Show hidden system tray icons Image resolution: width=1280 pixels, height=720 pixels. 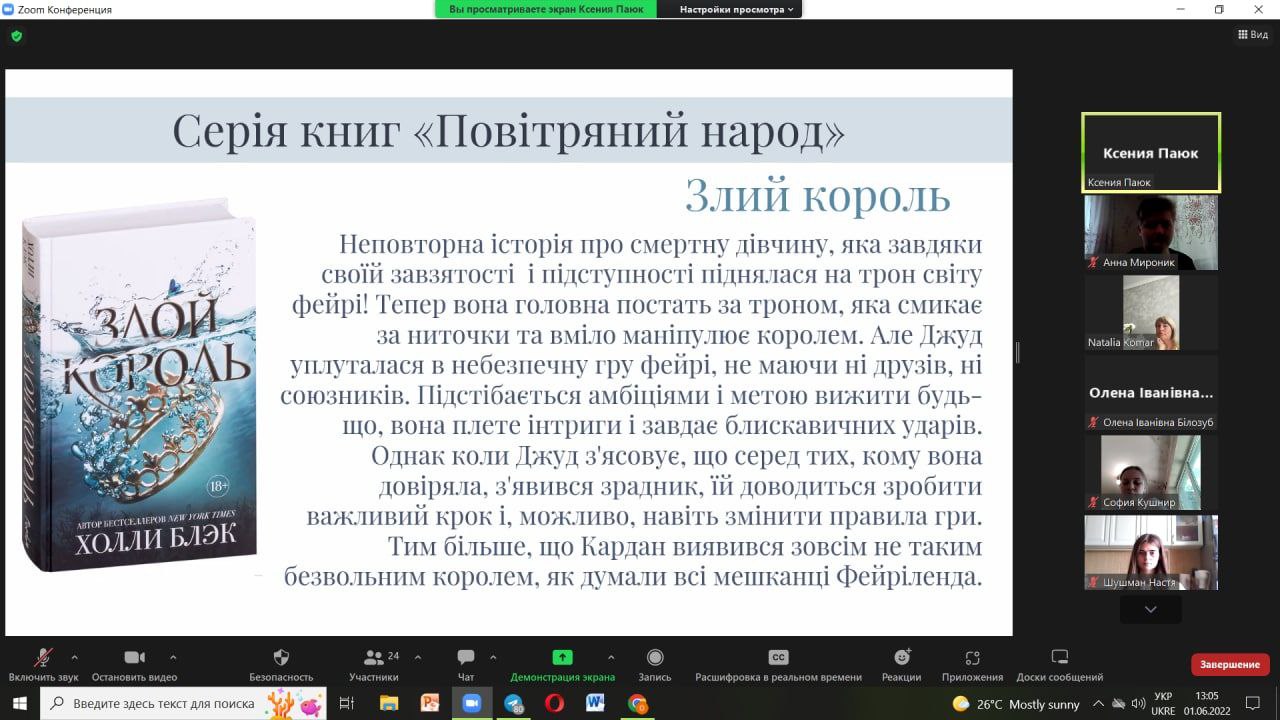tap(1098, 703)
